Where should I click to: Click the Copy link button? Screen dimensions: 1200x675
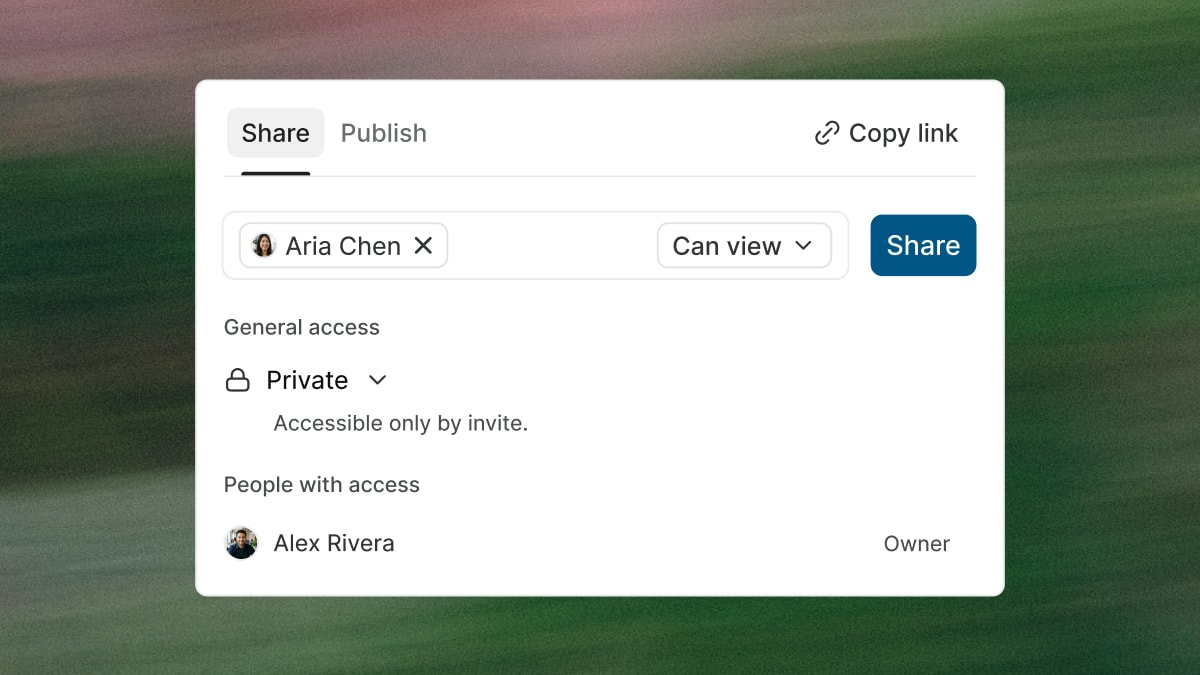pos(887,133)
